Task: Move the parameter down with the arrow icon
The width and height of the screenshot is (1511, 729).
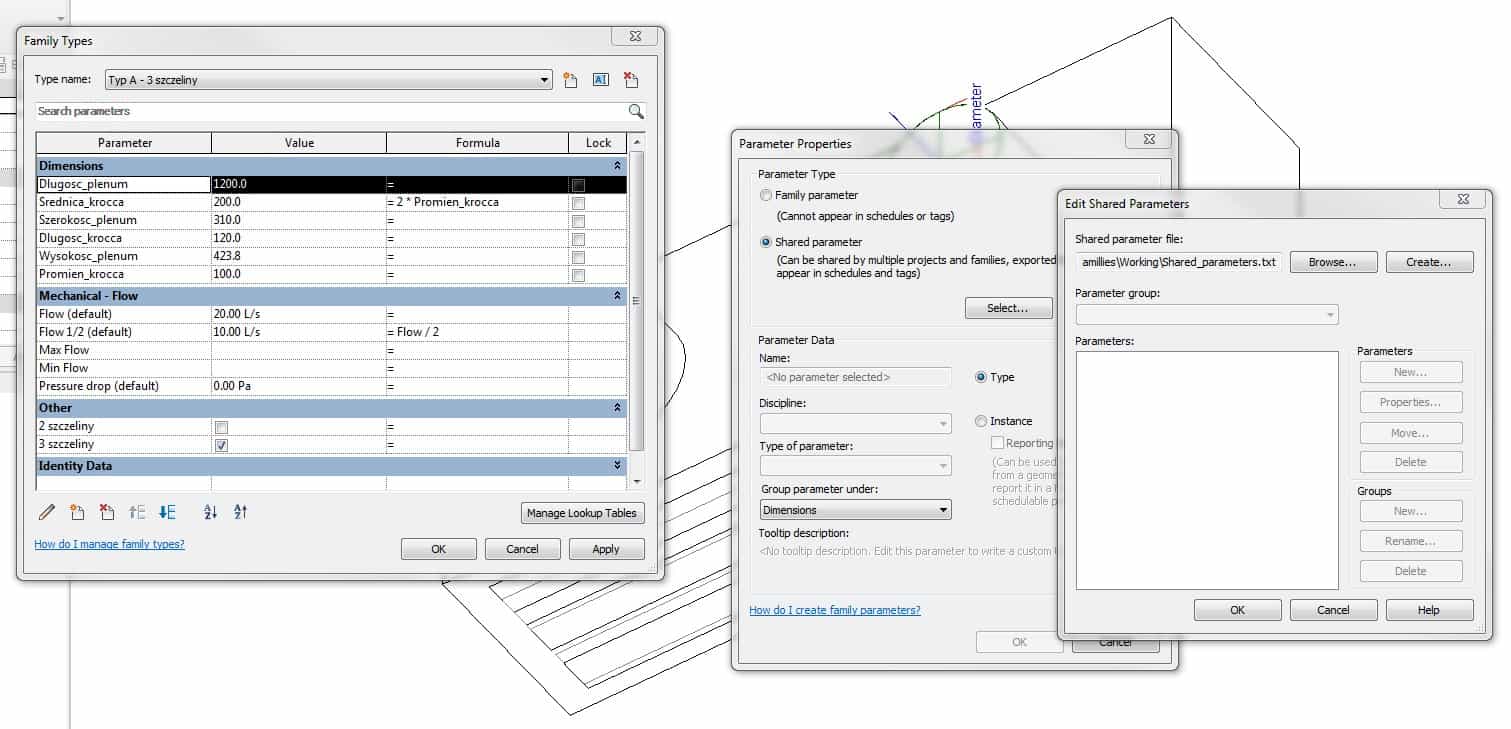Action: 167,512
